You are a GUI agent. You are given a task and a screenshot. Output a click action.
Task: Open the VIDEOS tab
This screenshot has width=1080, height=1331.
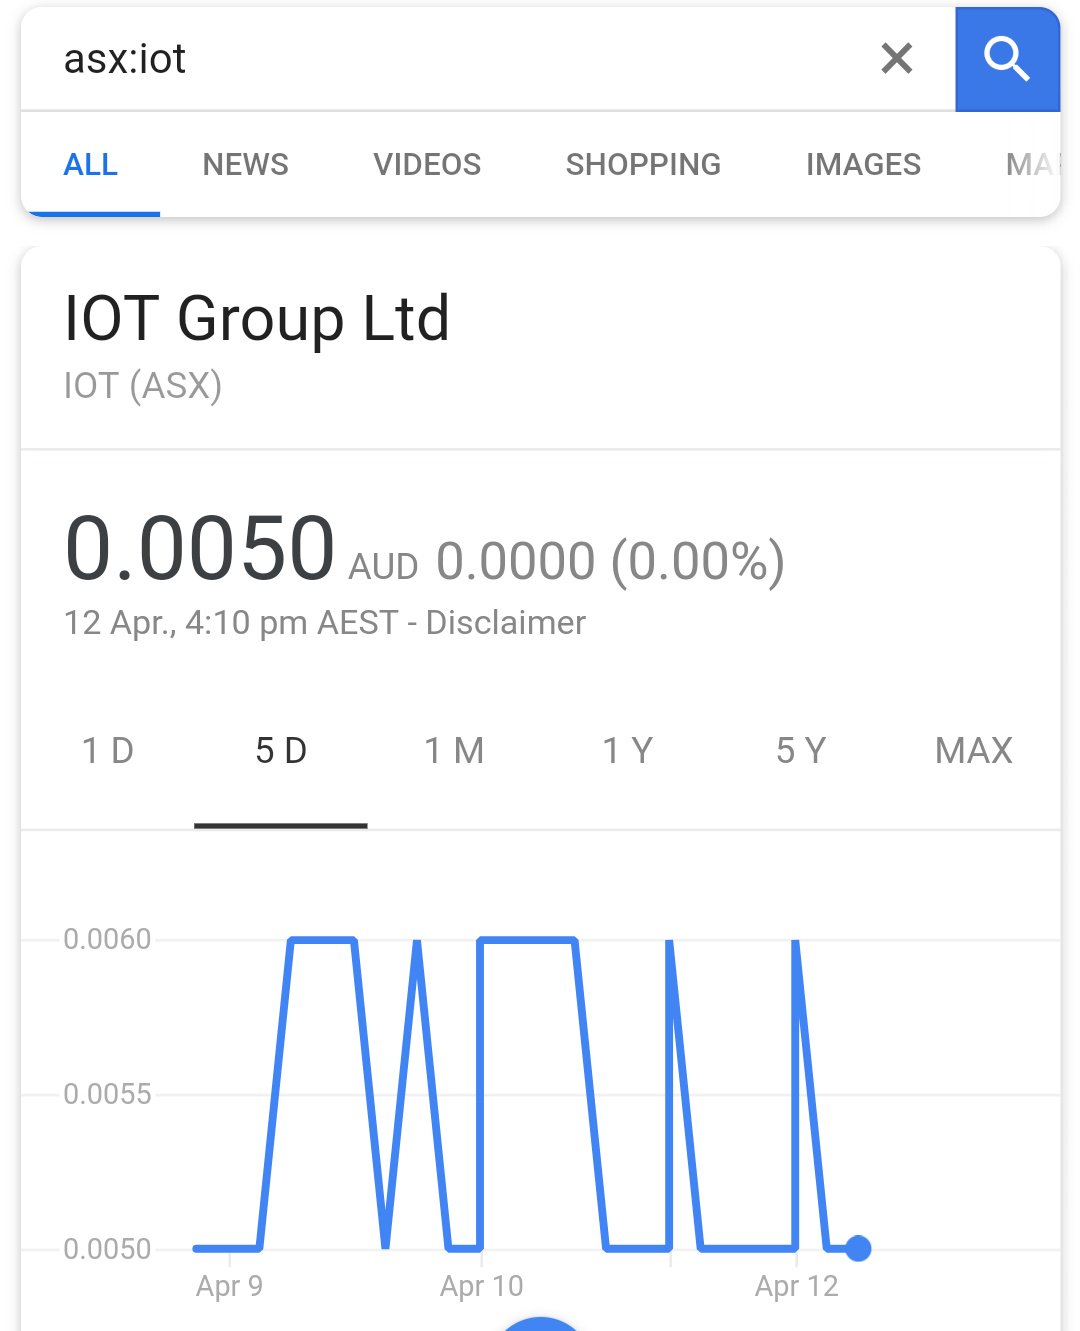(427, 164)
